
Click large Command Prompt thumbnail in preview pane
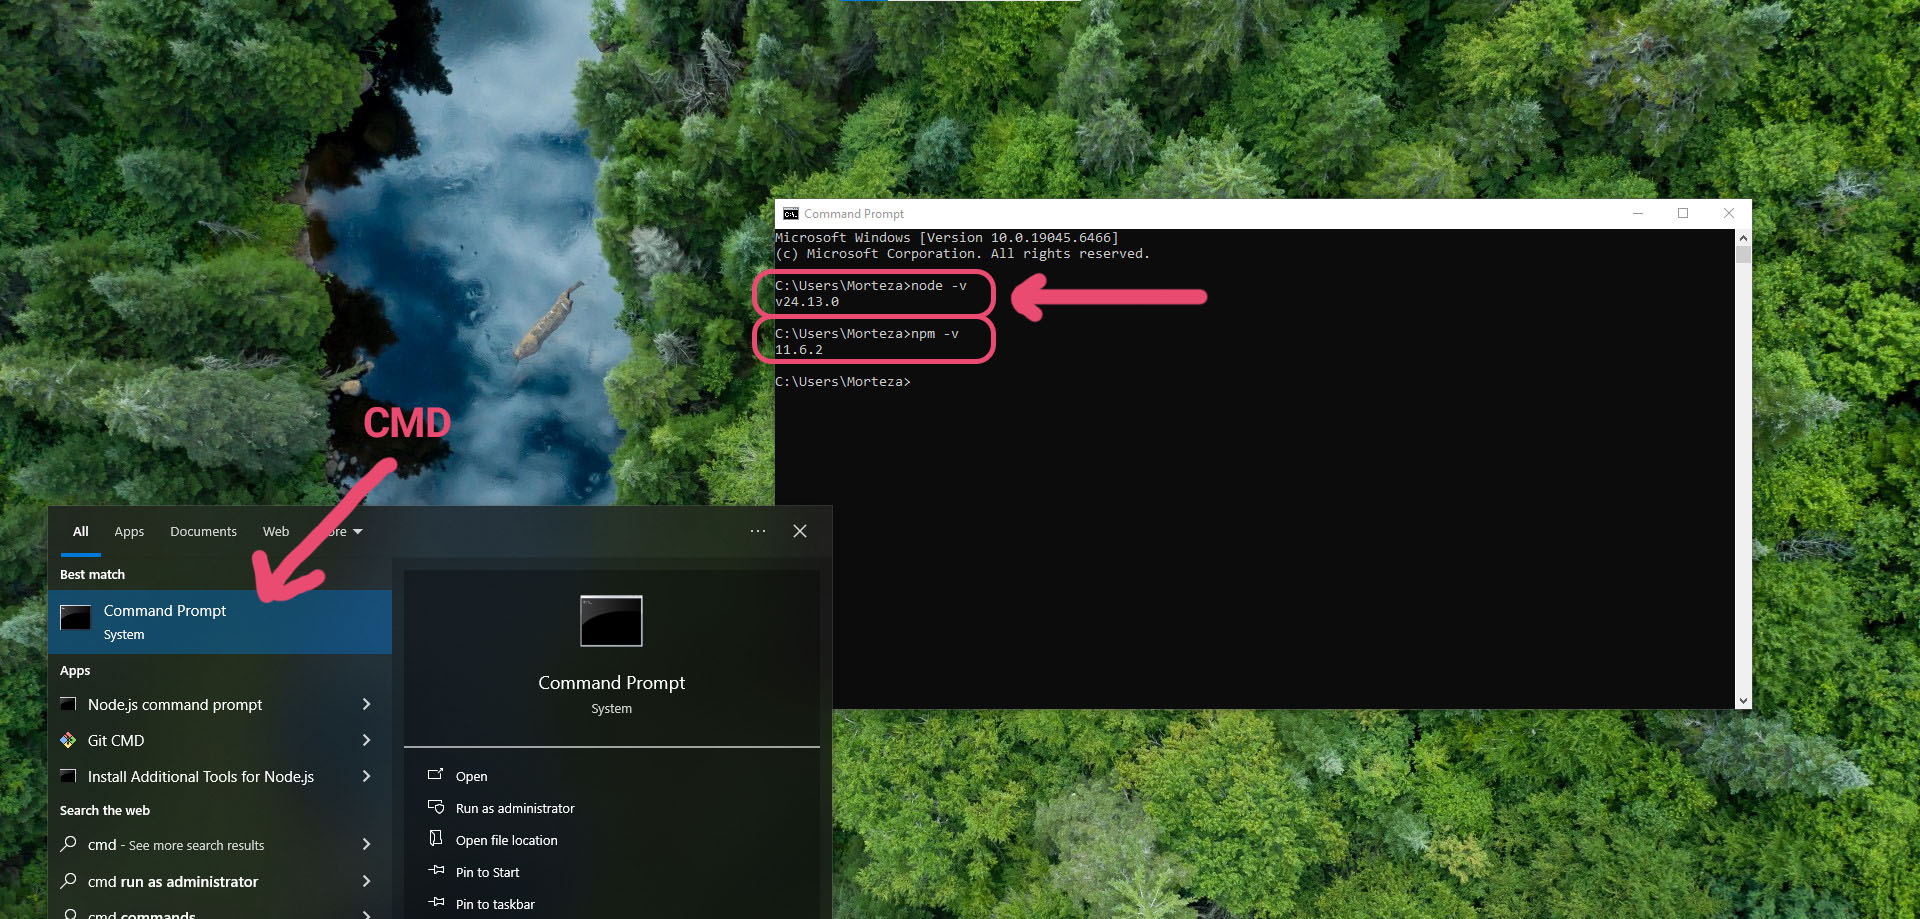coord(611,621)
